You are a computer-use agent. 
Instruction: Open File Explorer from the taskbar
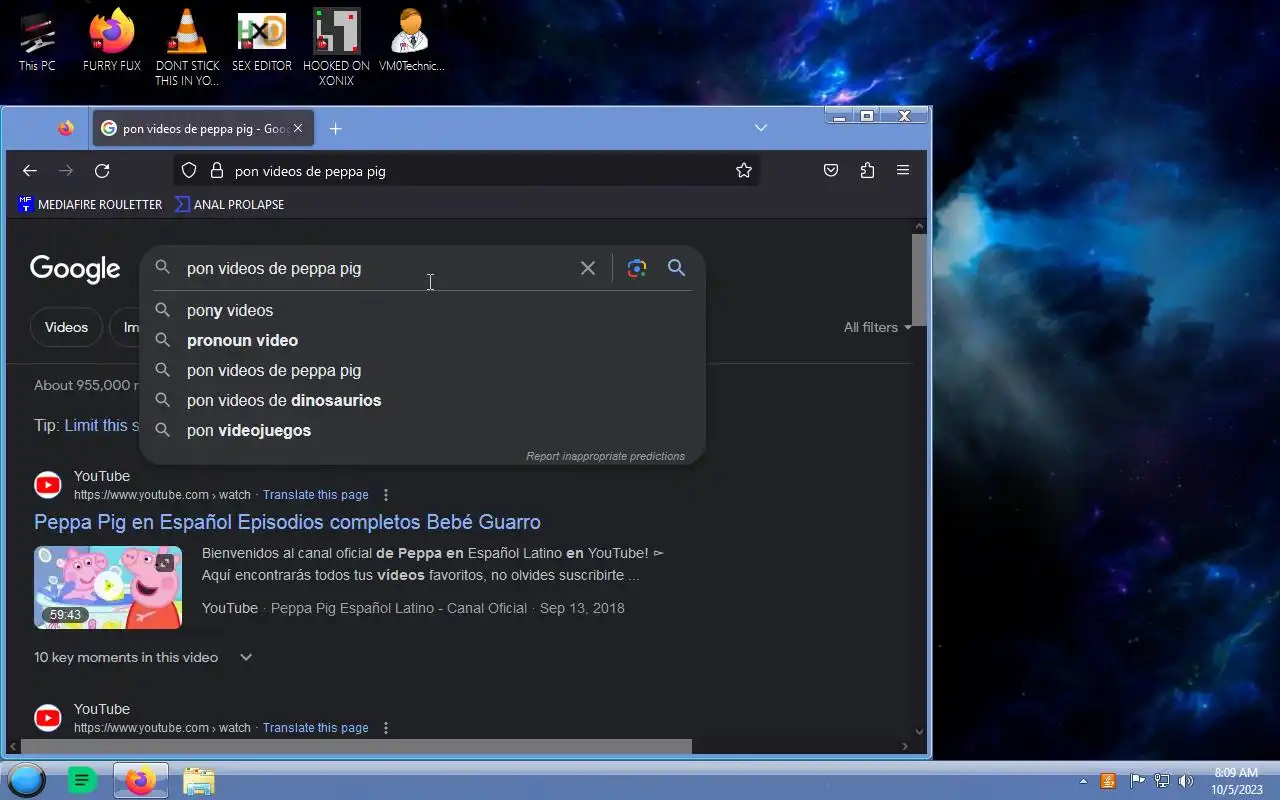tap(199, 781)
